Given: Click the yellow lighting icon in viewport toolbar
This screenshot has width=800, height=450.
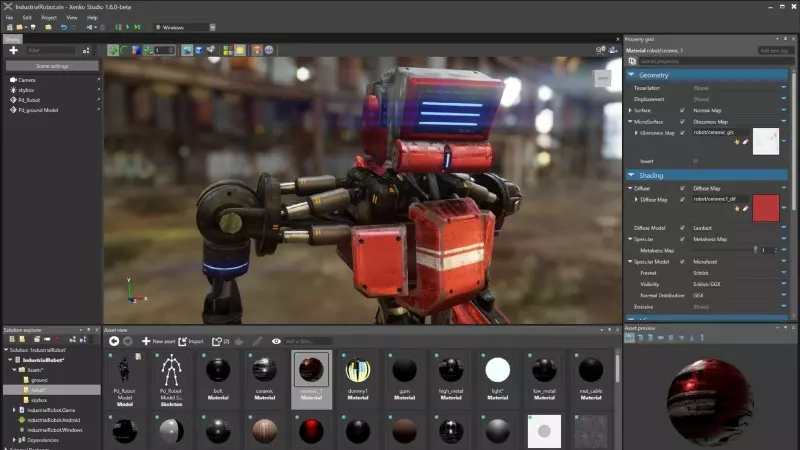Looking at the screenshot, I should coord(239,50).
